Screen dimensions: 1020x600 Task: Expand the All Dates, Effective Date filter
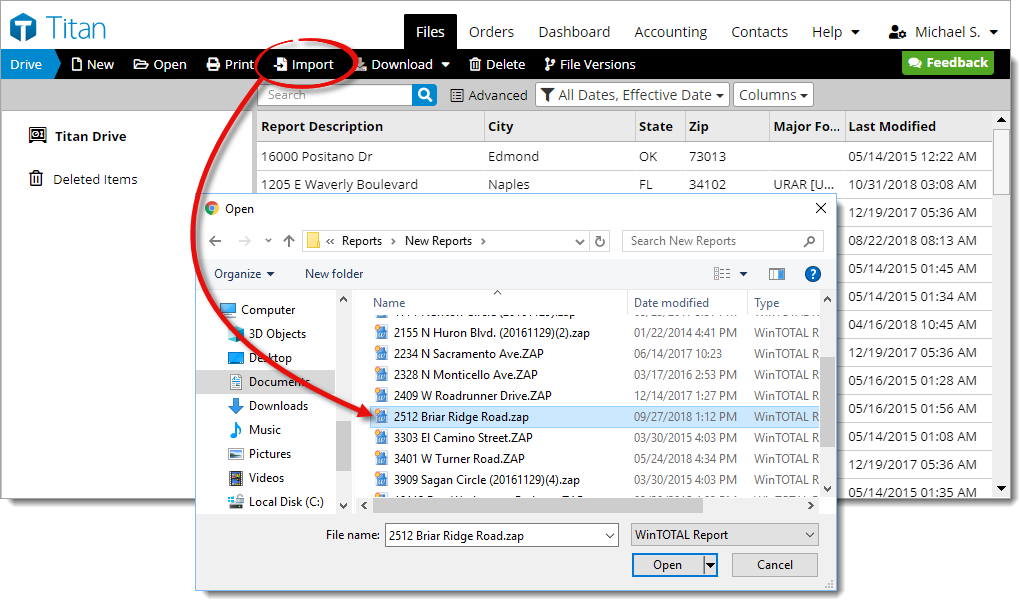point(631,95)
